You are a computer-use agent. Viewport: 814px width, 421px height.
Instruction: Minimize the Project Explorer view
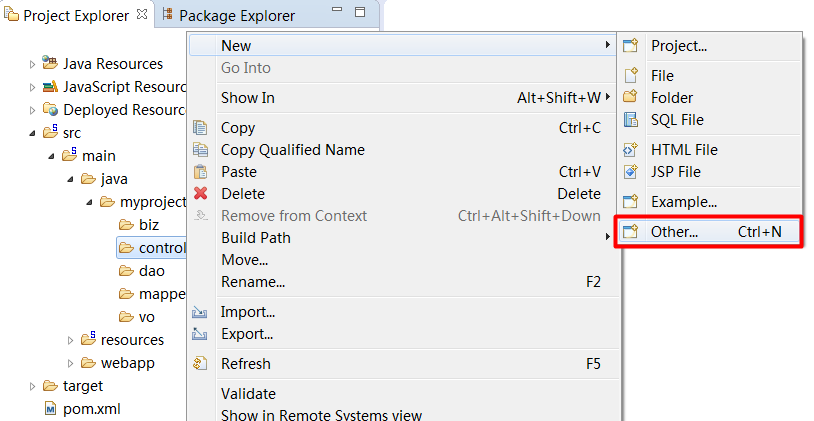click(338, 12)
